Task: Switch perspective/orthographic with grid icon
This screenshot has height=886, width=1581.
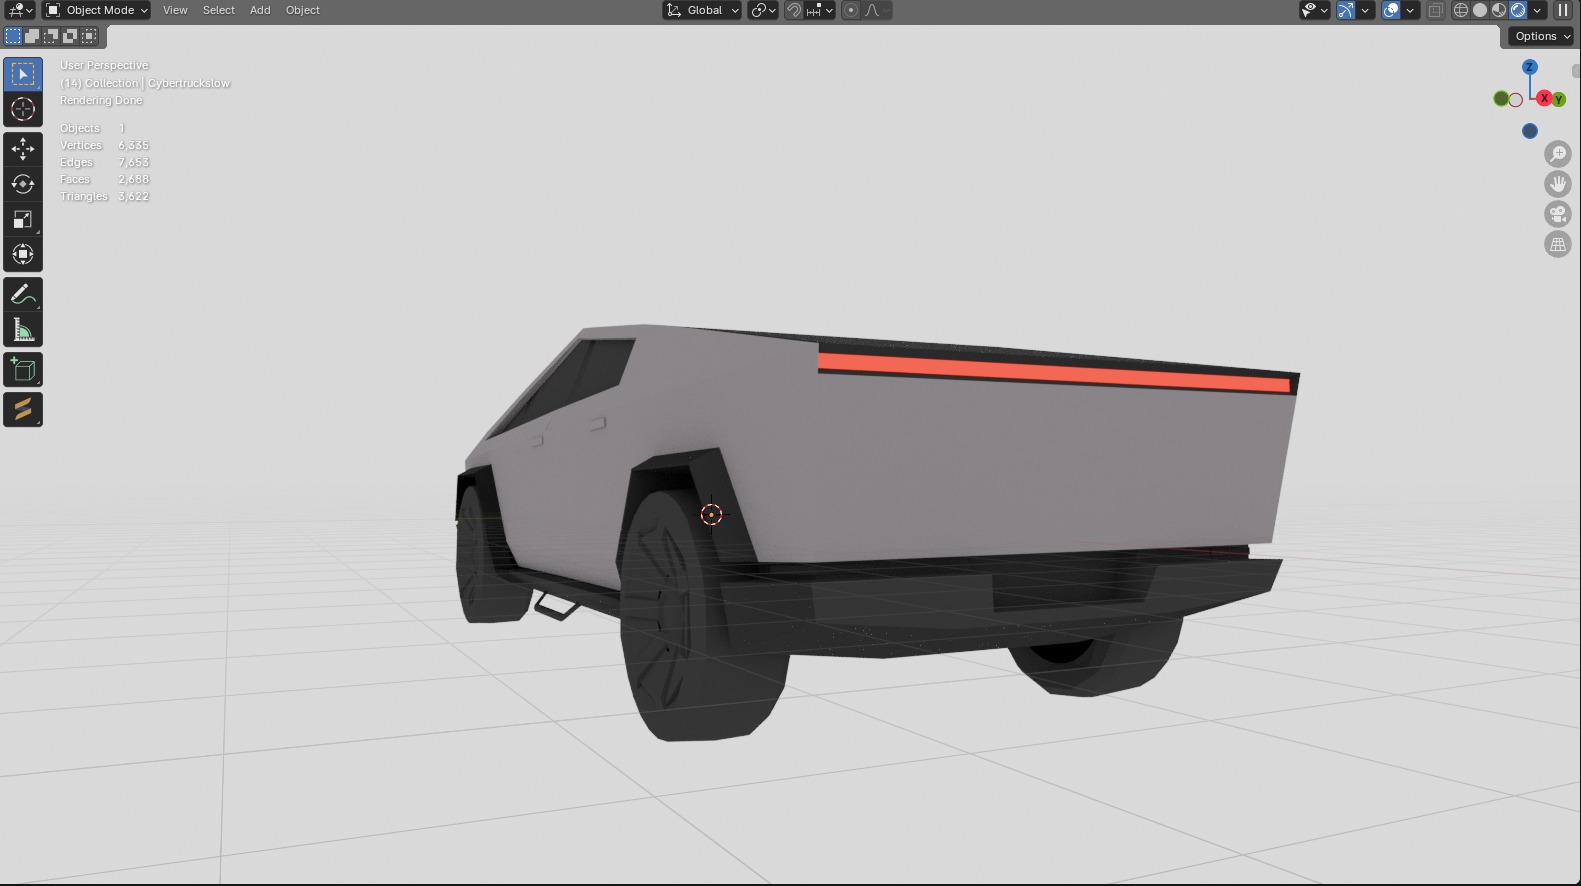Action: [x=1558, y=244]
